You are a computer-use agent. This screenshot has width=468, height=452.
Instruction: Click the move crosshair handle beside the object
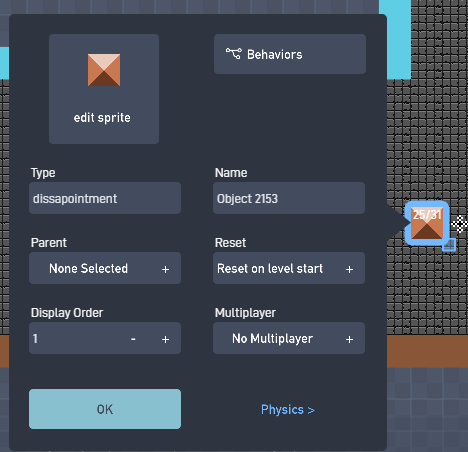460,224
